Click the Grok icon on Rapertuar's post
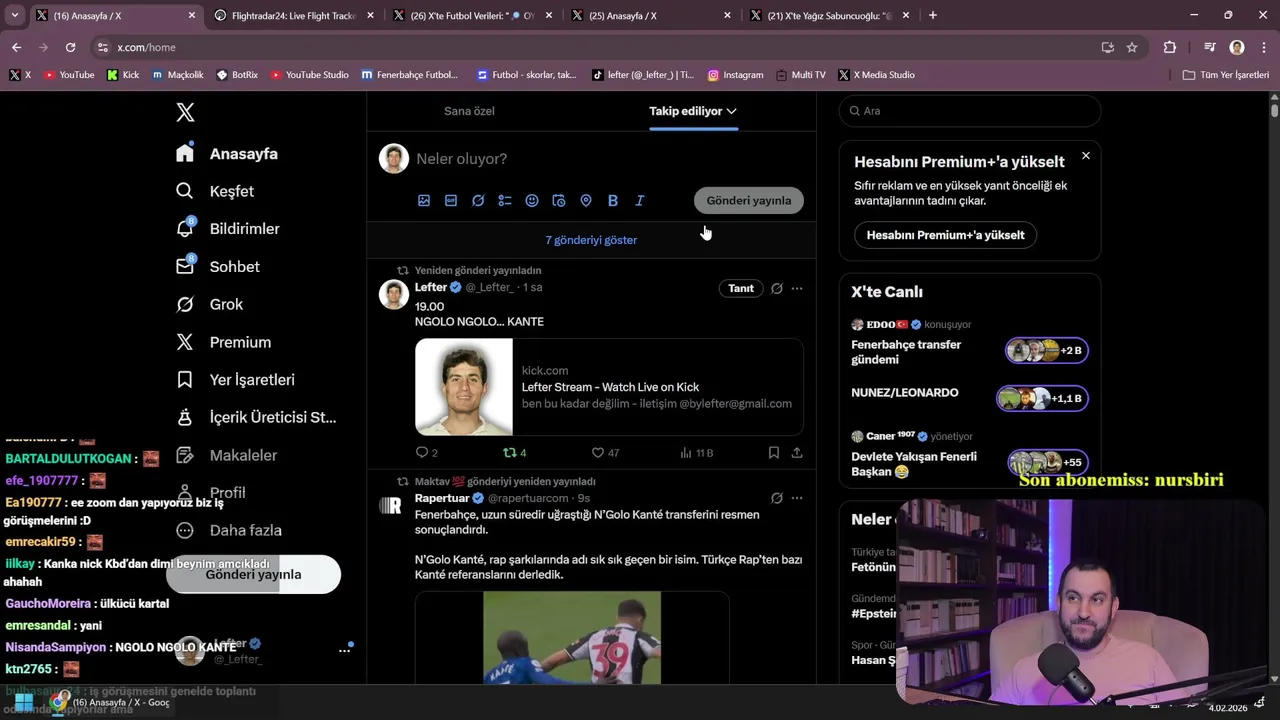The image size is (1280, 720). click(776, 498)
